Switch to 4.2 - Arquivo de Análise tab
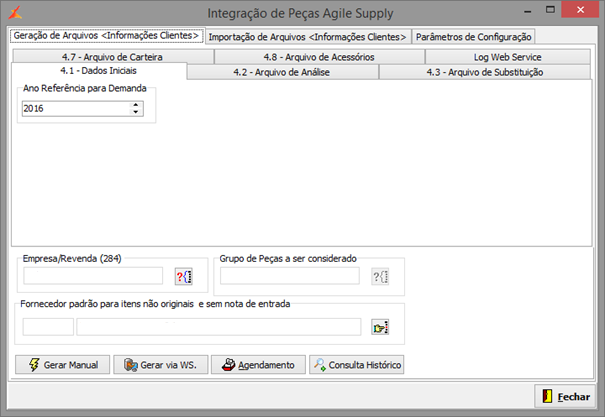Image resolution: width=605 pixels, height=417 pixels. [282, 72]
